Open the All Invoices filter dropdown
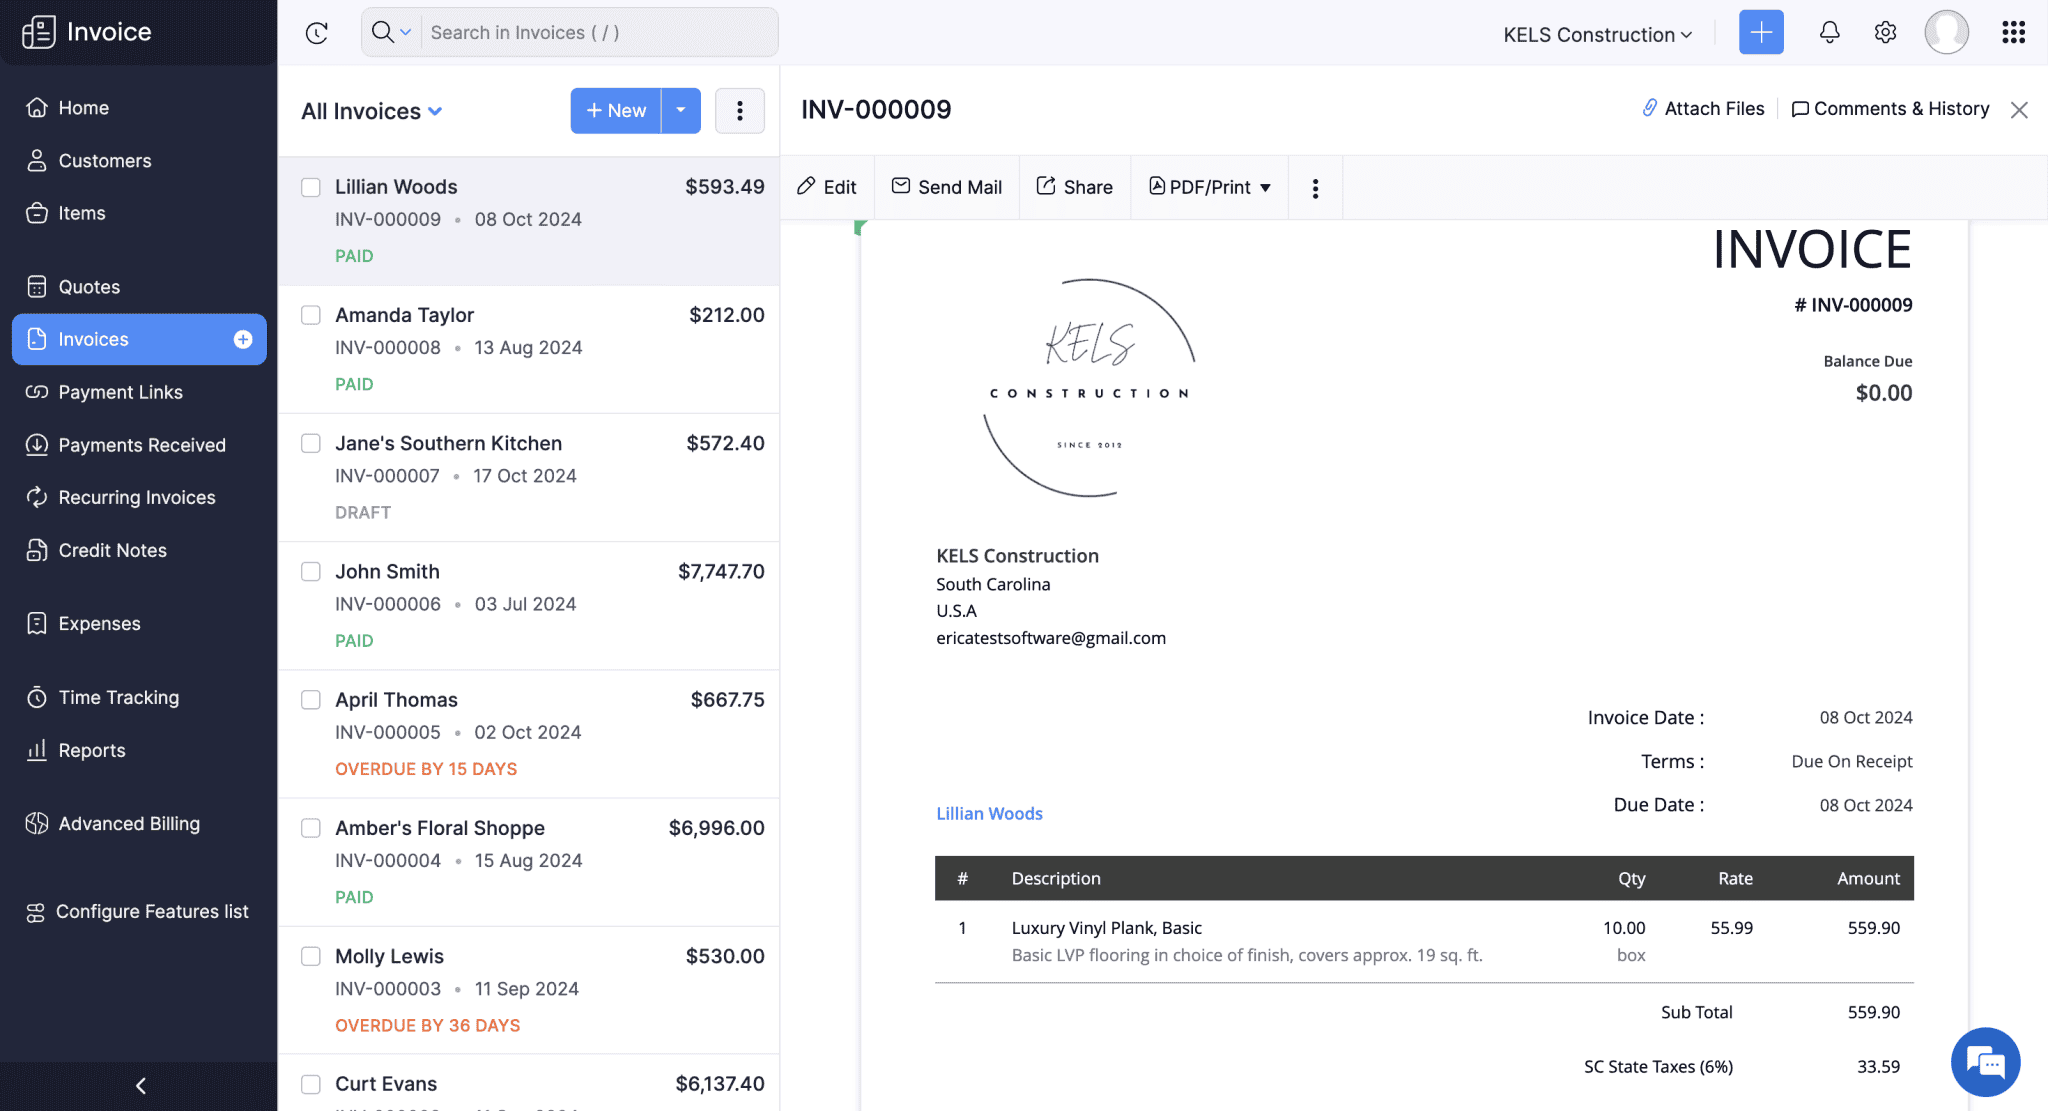 tap(371, 111)
